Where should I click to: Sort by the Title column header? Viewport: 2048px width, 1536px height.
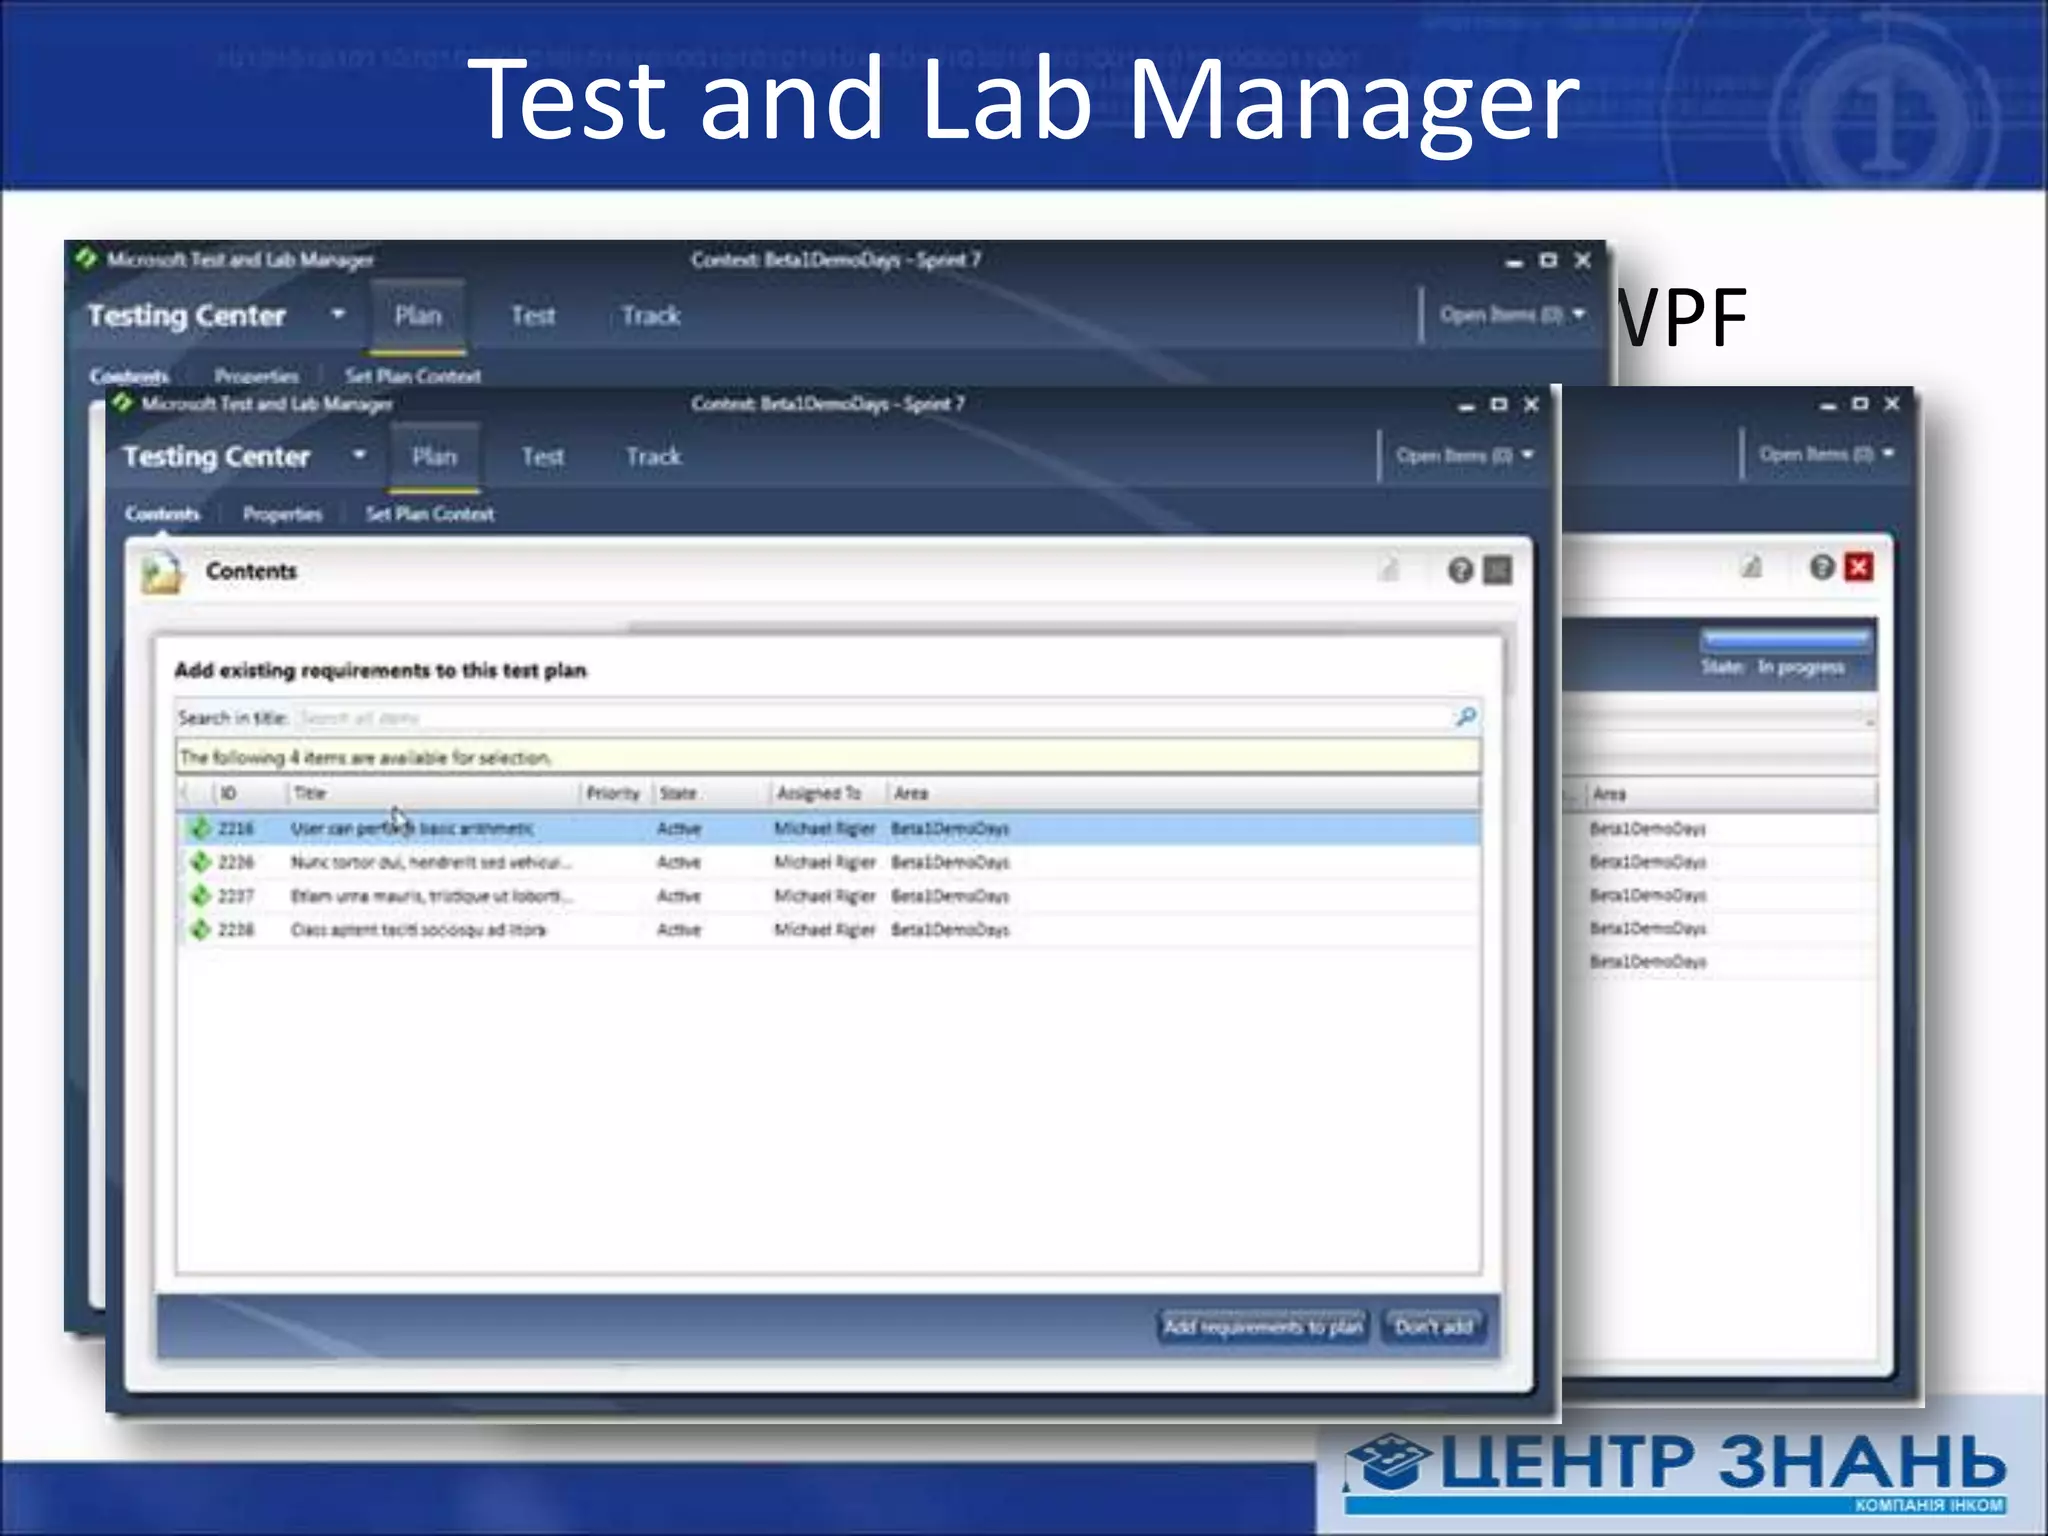tap(432, 793)
